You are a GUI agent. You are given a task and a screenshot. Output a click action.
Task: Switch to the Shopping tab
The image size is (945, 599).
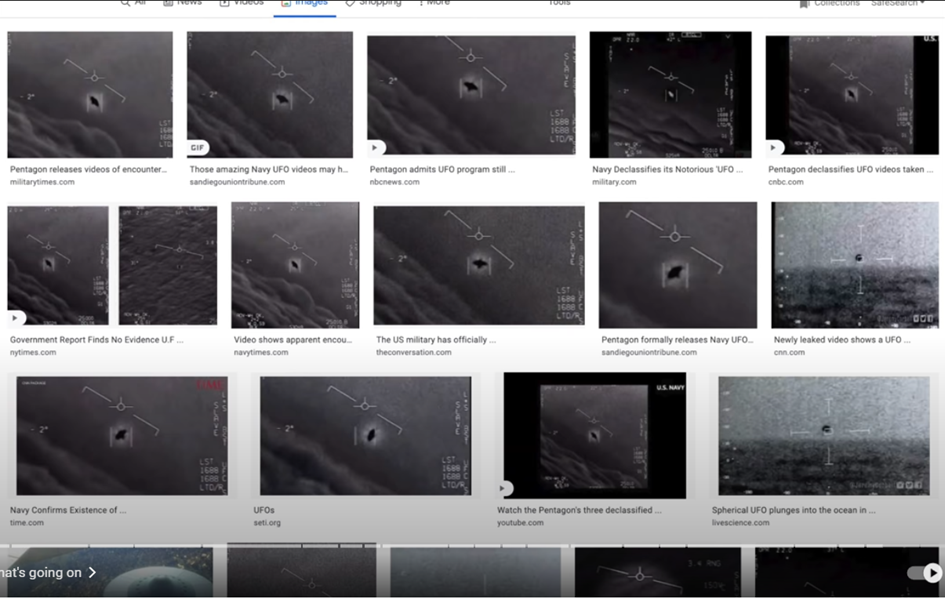coord(373,4)
